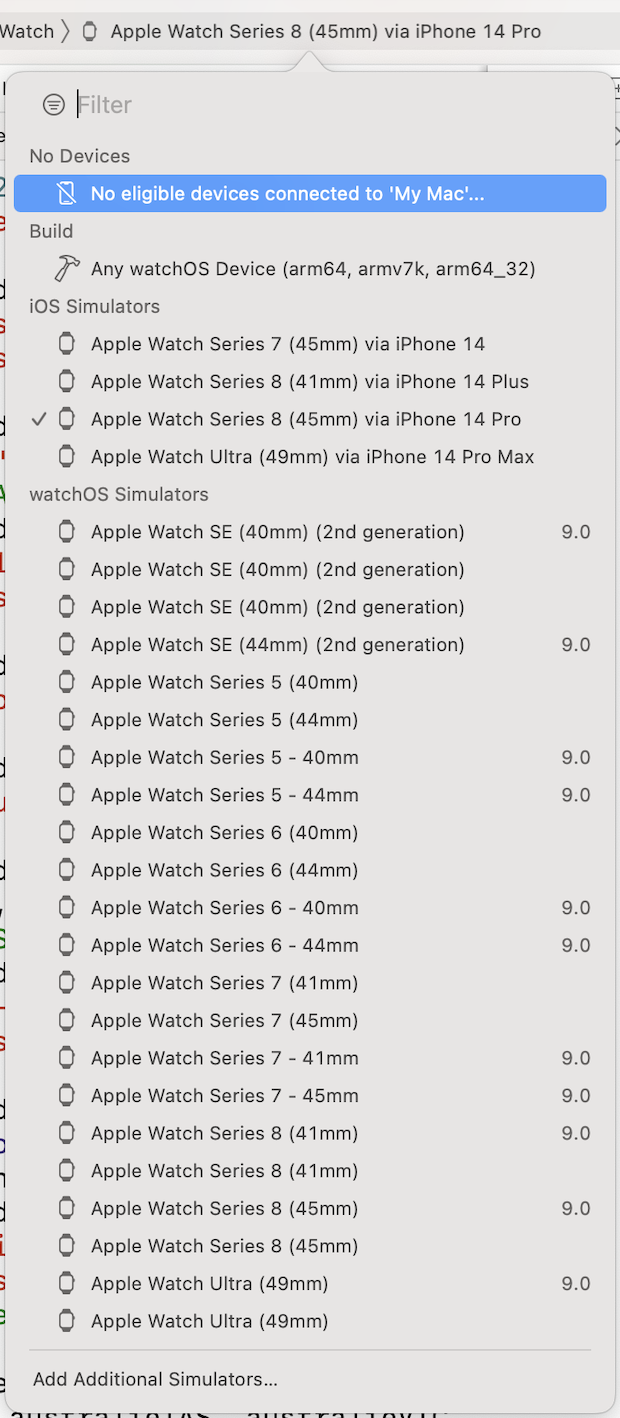Click Add Additional Simulators…
This screenshot has width=620, height=1418.
coord(155,1379)
